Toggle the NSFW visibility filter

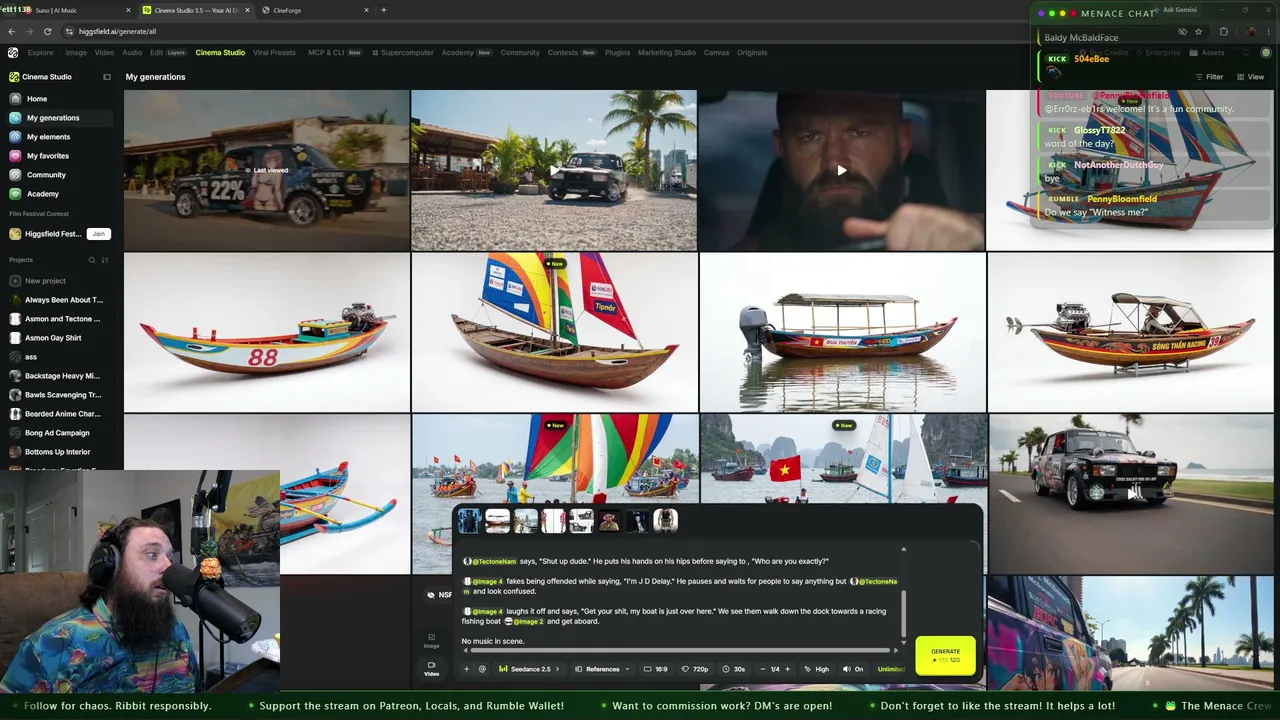(x=438, y=595)
